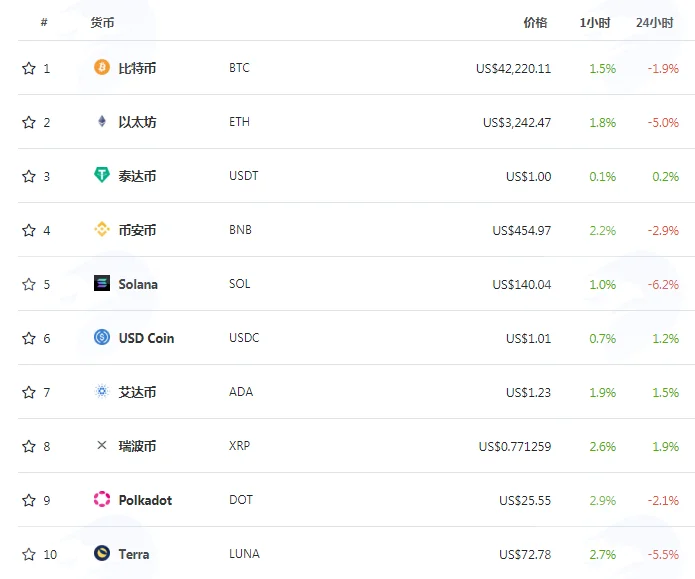This screenshot has width=695, height=579.
Task: Sort by the # rank column header
Action: point(44,22)
